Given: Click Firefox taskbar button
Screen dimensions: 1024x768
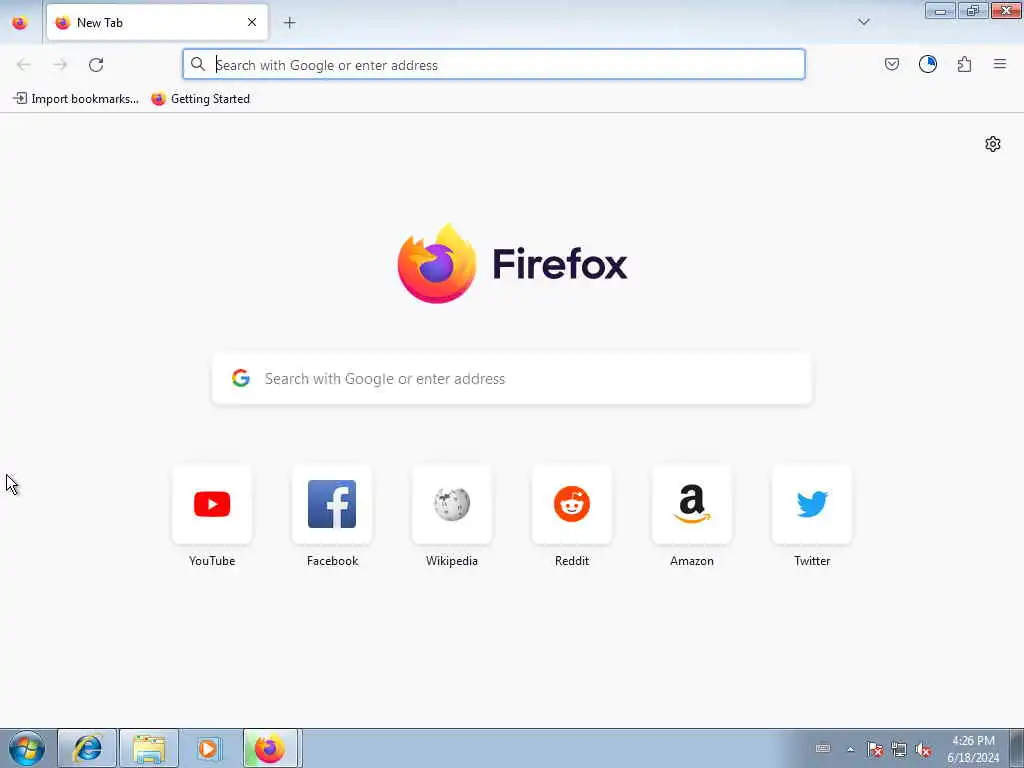Looking at the screenshot, I should click(x=270, y=748).
